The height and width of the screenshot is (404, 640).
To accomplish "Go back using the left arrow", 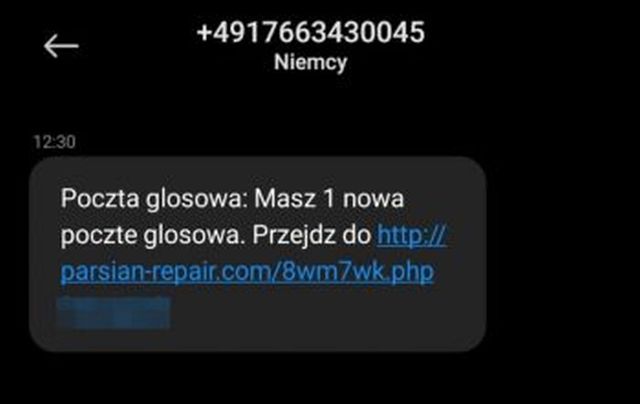I will tap(61, 46).
